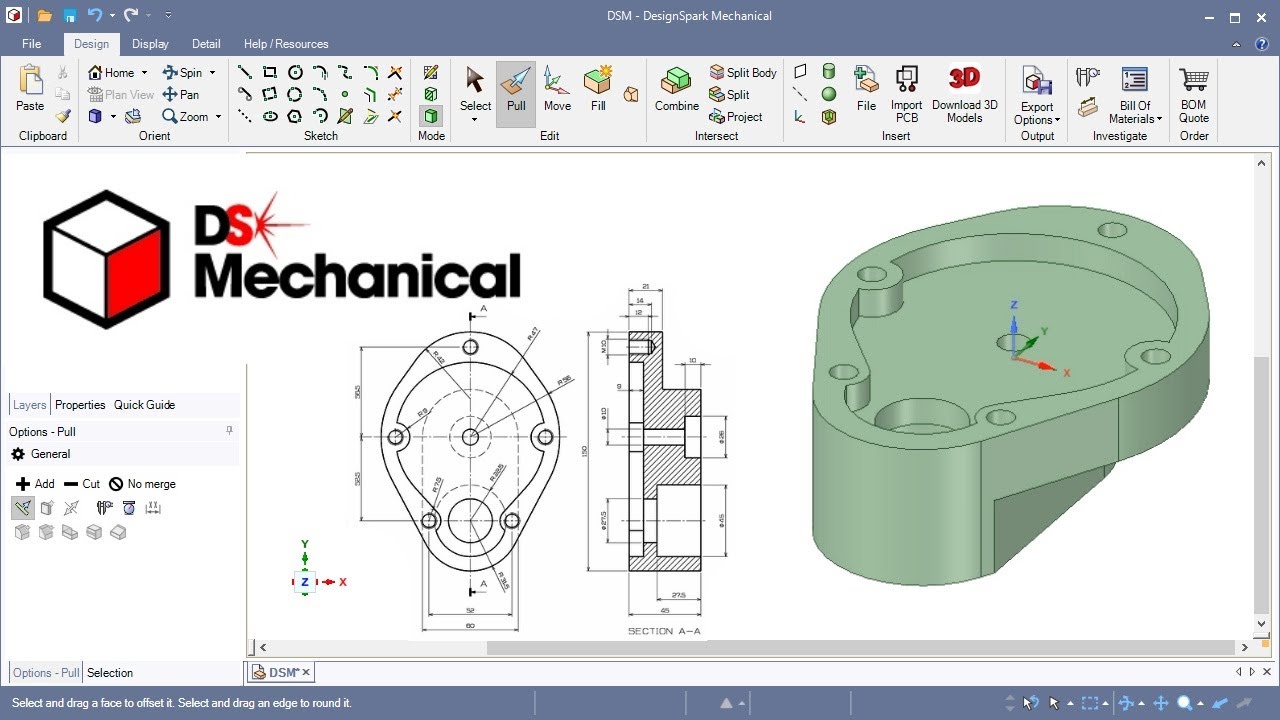Screen dimensions: 1280x720
Task: Choose the Split tool in Intersect group
Action: [x=730, y=94]
